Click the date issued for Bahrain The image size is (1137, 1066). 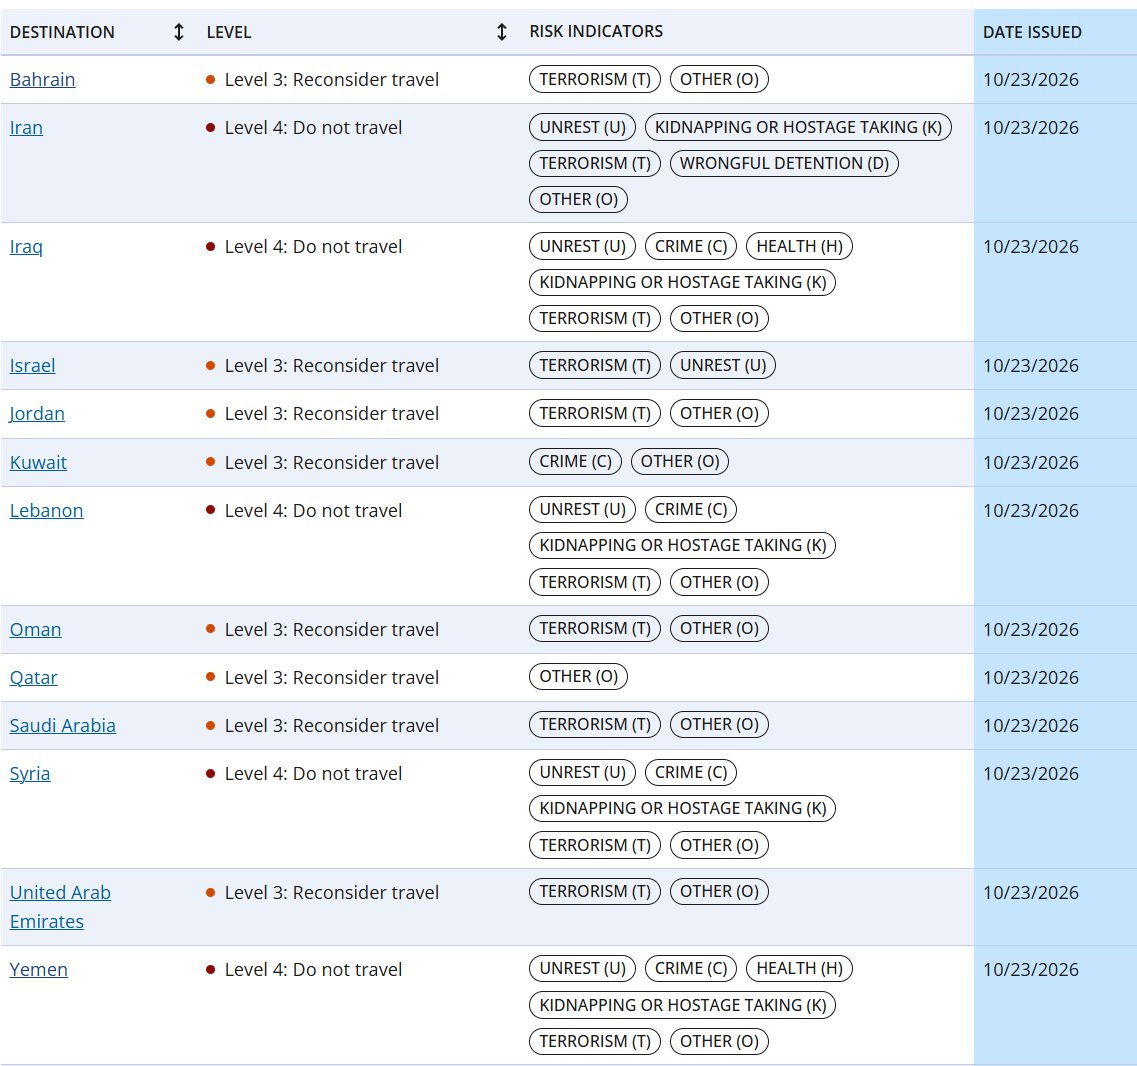pos(1030,80)
